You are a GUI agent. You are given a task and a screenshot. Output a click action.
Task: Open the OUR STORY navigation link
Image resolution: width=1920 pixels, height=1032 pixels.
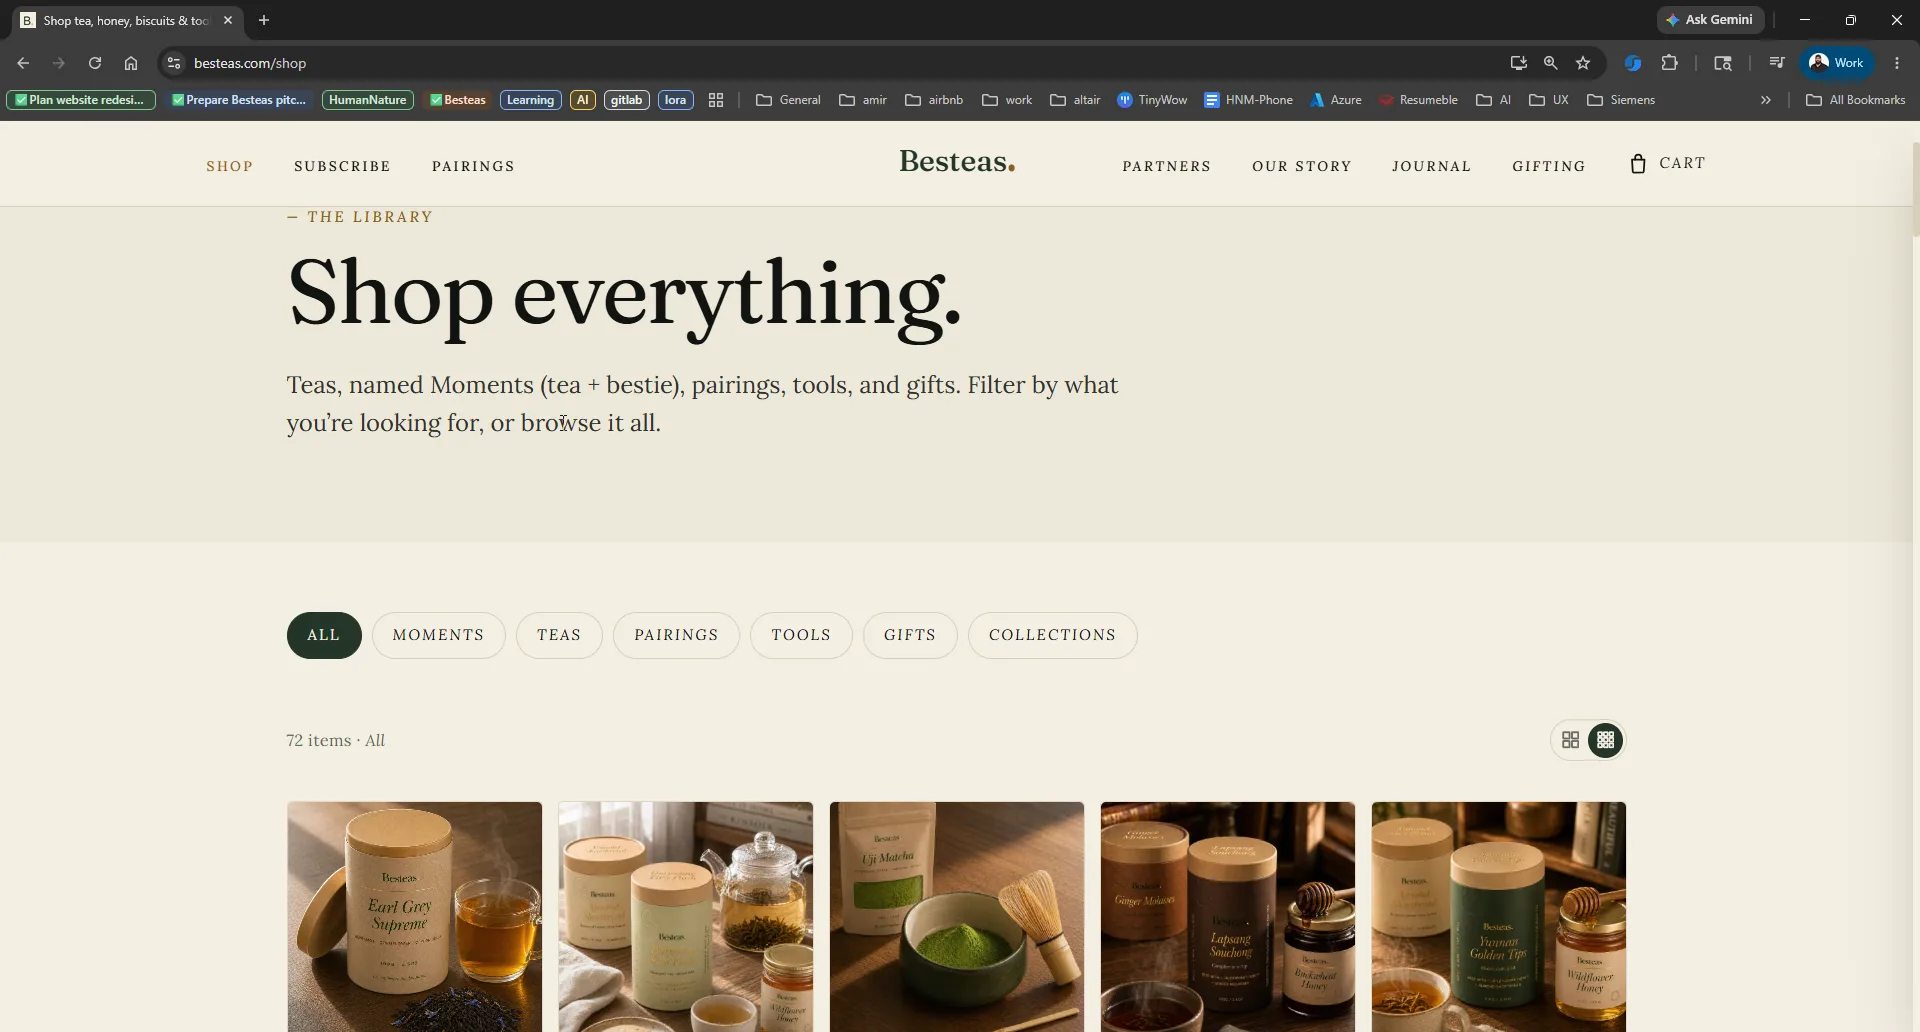1301,166
